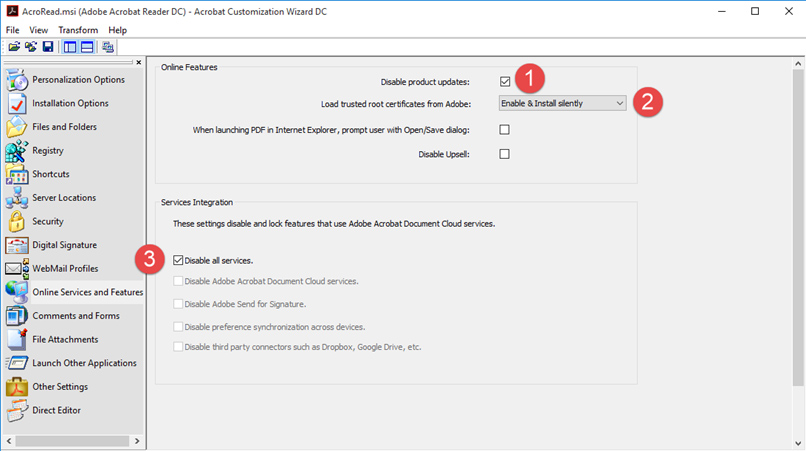This screenshot has height=451, width=806.
Task: Select Comments and Forms in sidebar
Action: pos(75,316)
